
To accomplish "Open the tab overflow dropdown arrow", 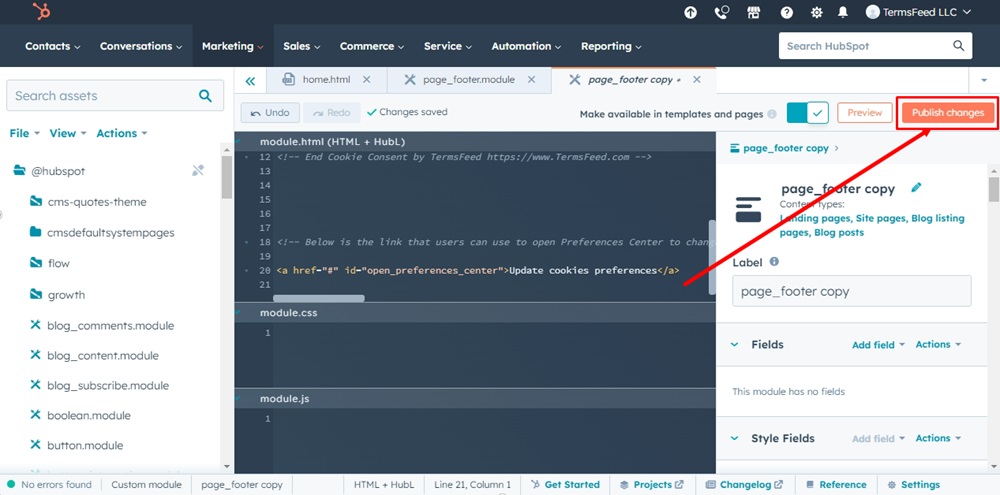I will pos(983,80).
